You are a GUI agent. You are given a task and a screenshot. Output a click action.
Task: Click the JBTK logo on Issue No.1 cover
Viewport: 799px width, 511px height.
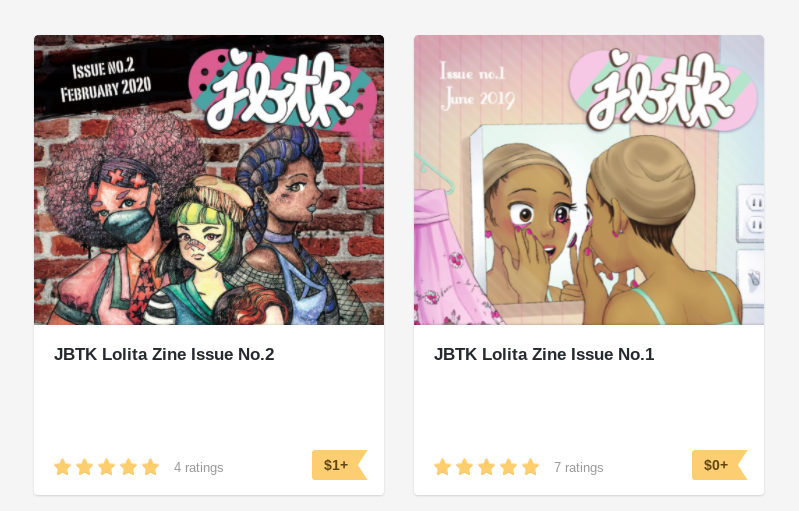tap(662, 91)
